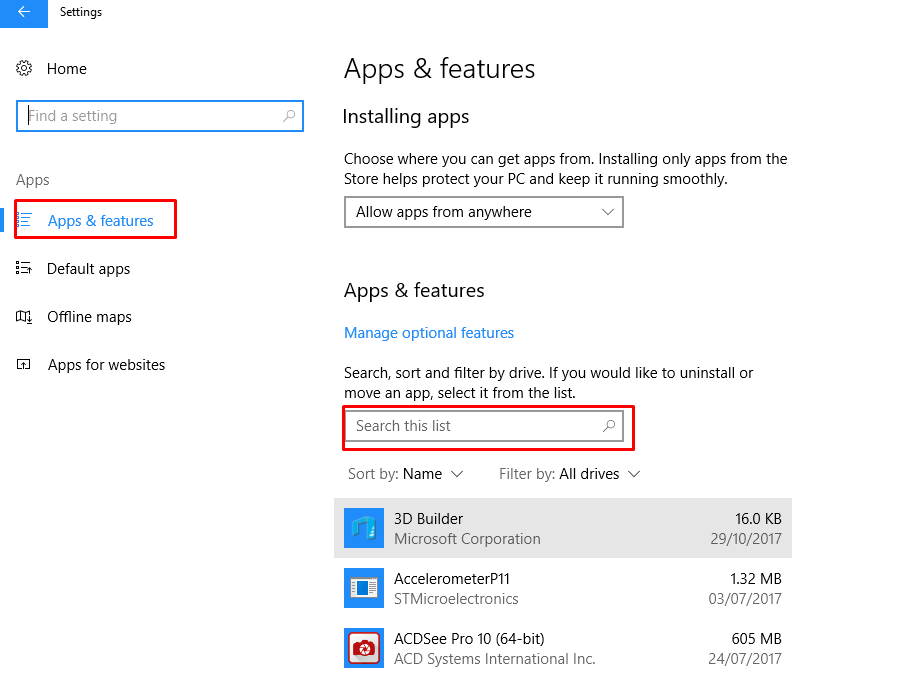Image resolution: width=914 pixels, height=683 pixels.
Task: Click the Offline maps icon
Action: 23,316
